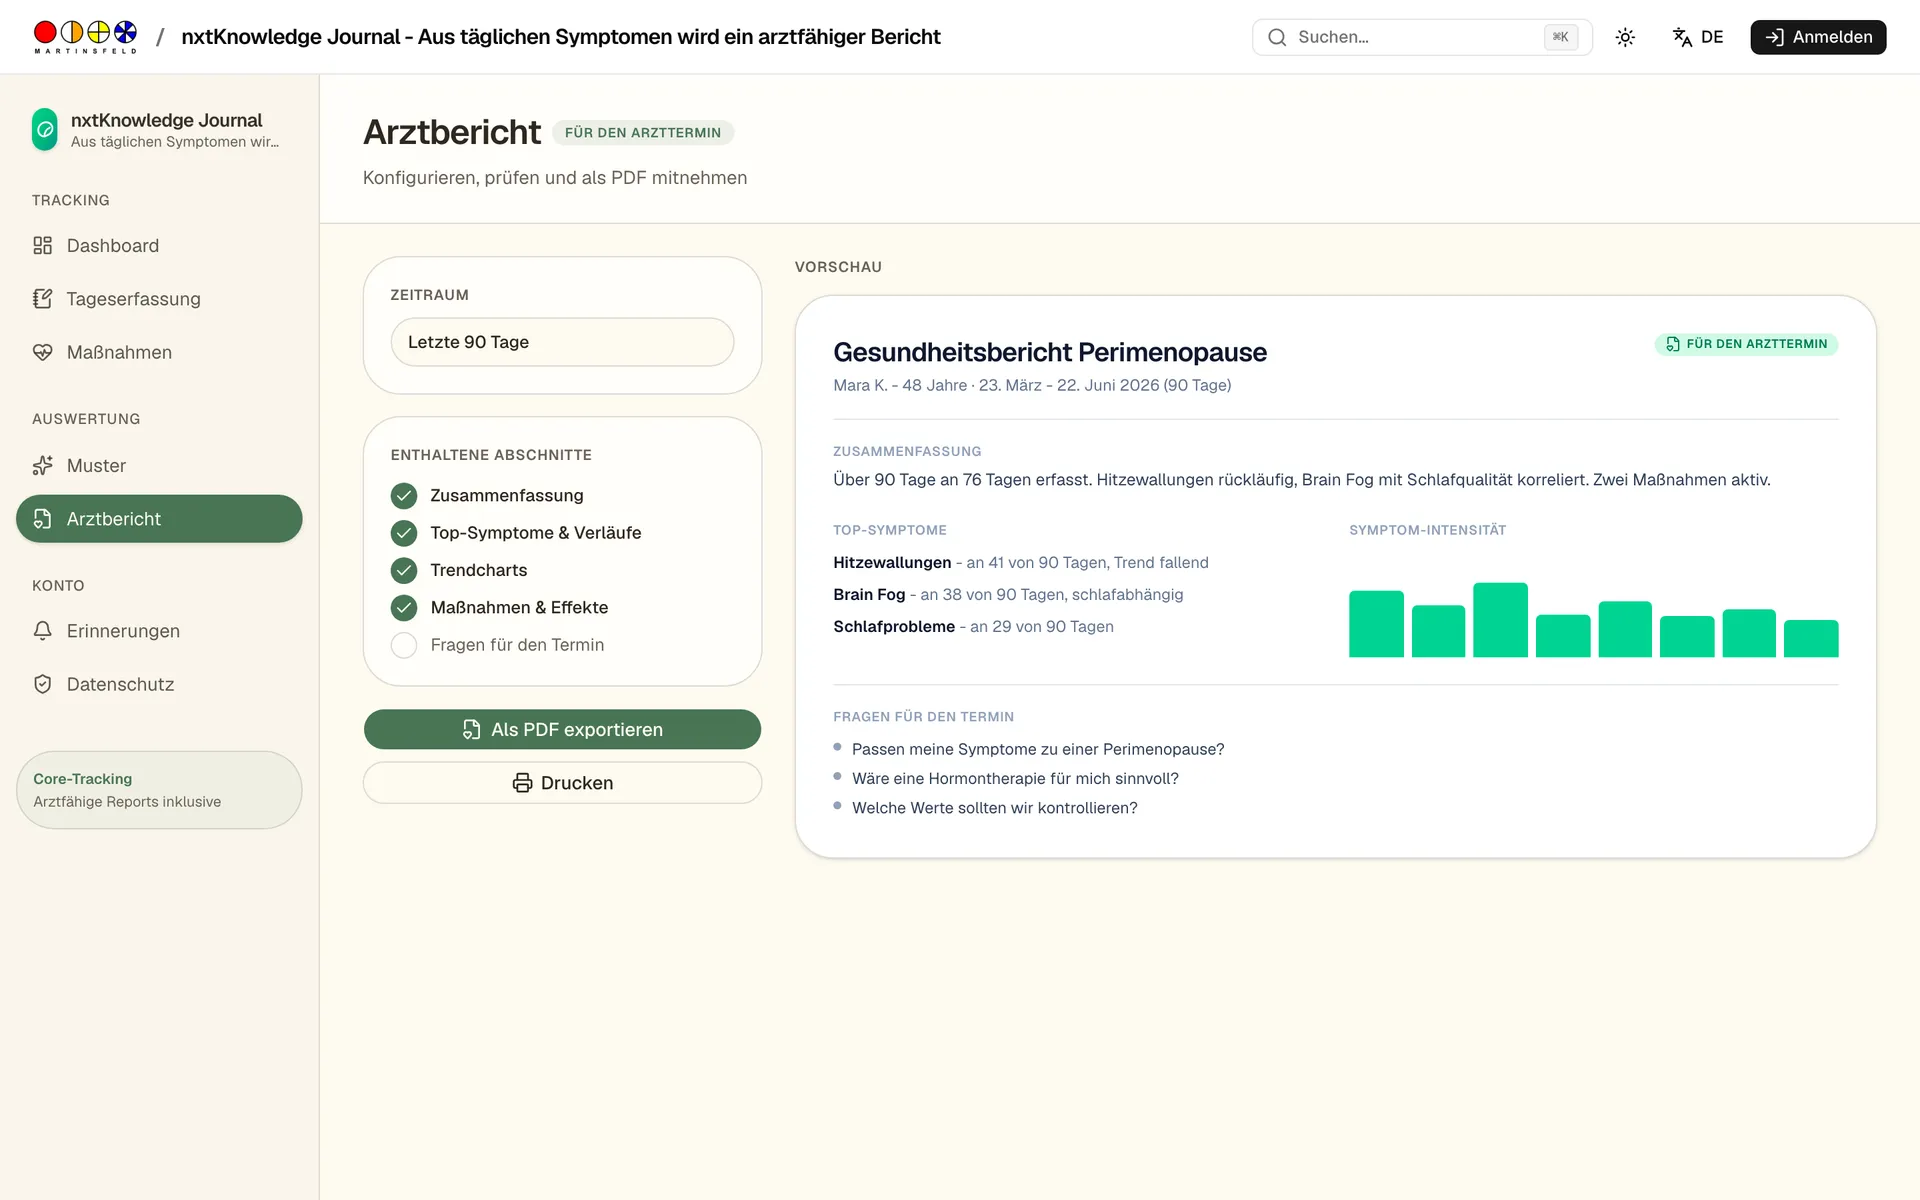The height and width of the screenshot is (1200, 1920).
Task: Select the Arztbericht sidebar item
Action: (x=159, y=519)
